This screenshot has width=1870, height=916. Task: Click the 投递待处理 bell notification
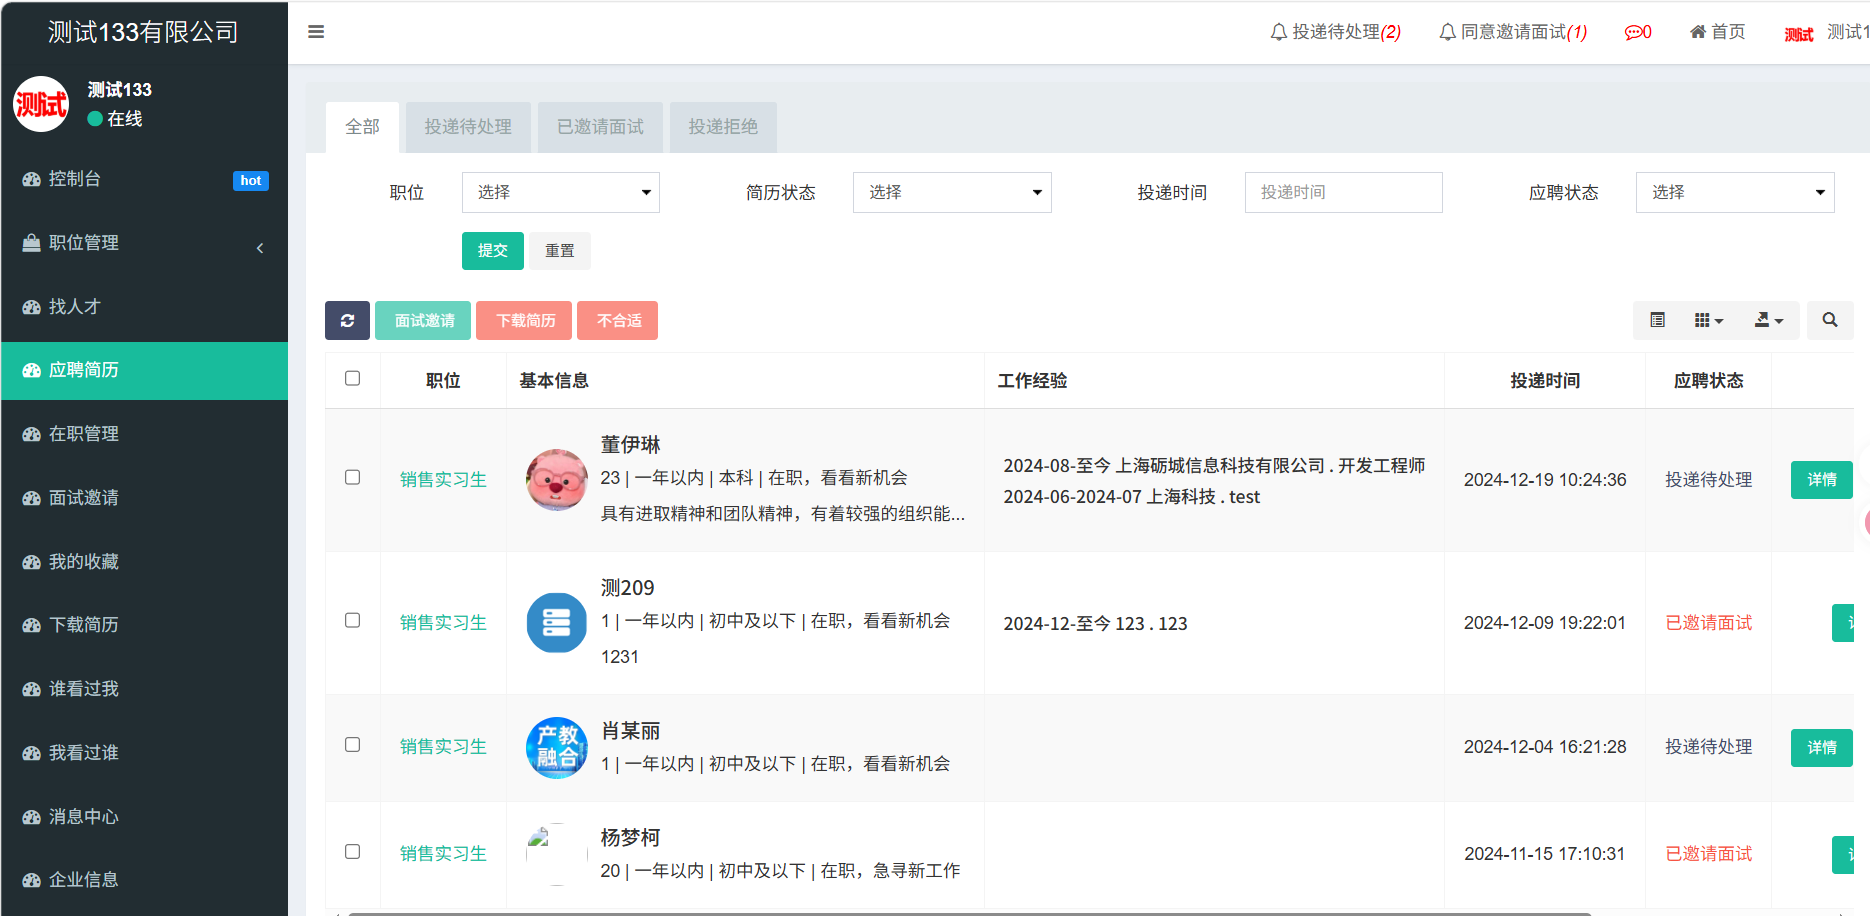click(x=1334, y=32)
